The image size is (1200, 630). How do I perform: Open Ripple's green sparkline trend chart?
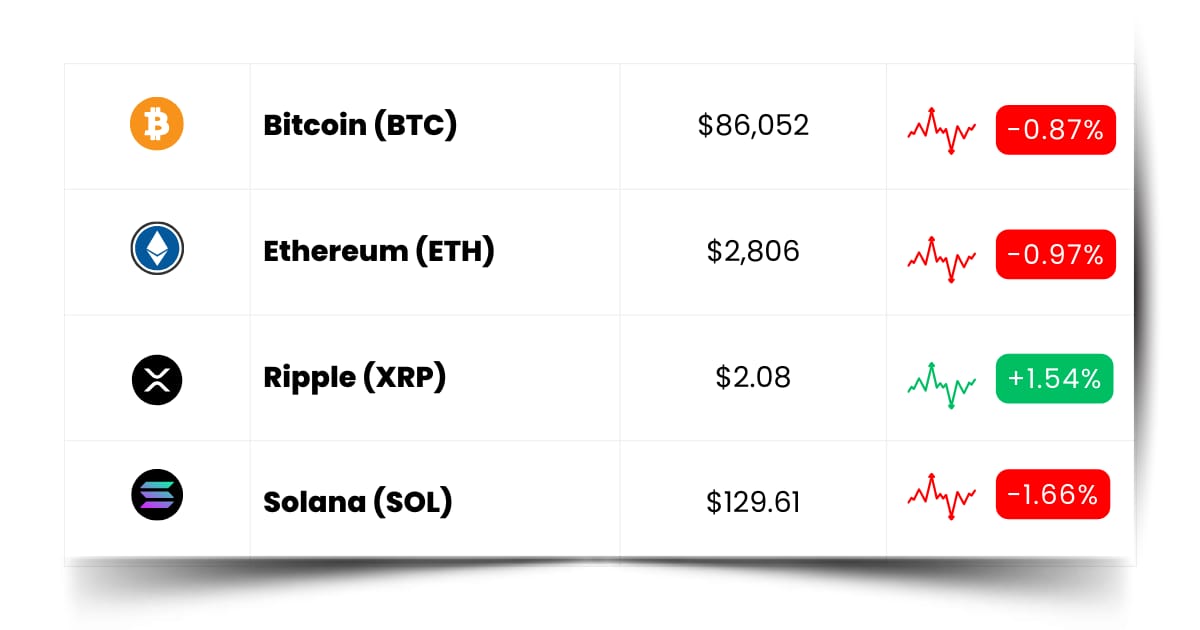pyautogui.click(x=942, y=384)
